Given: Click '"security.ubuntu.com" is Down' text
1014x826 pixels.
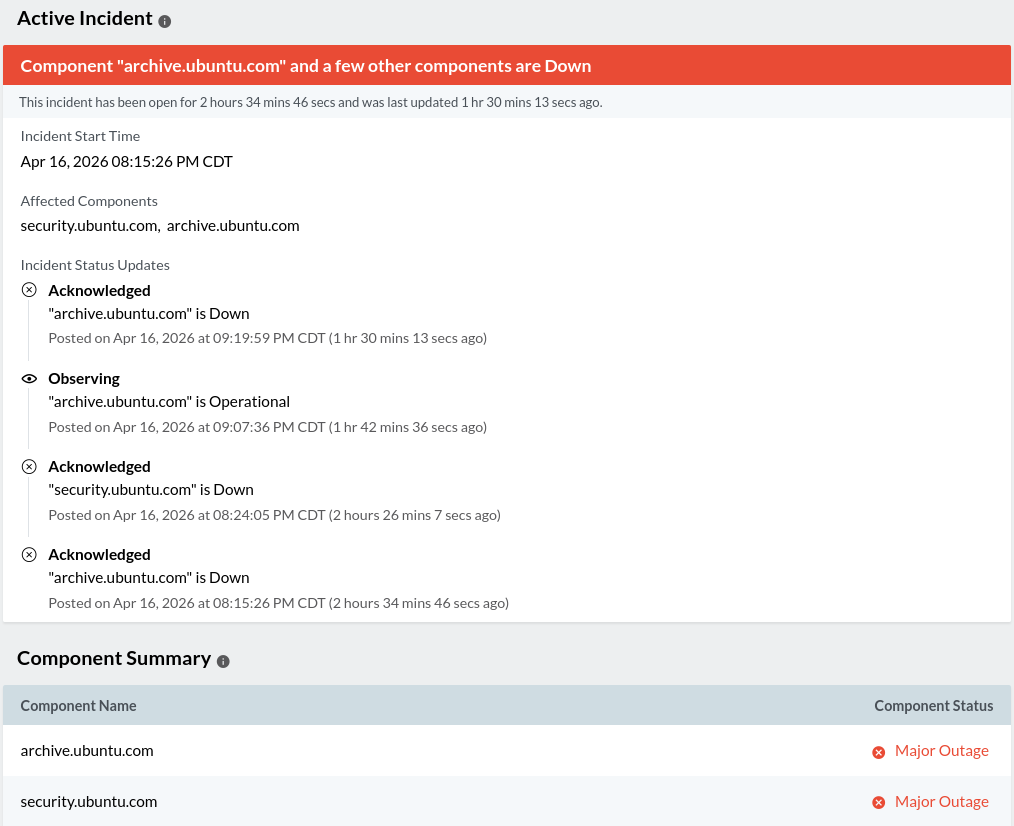Looking at the screenshot, I should pos(151,490).
